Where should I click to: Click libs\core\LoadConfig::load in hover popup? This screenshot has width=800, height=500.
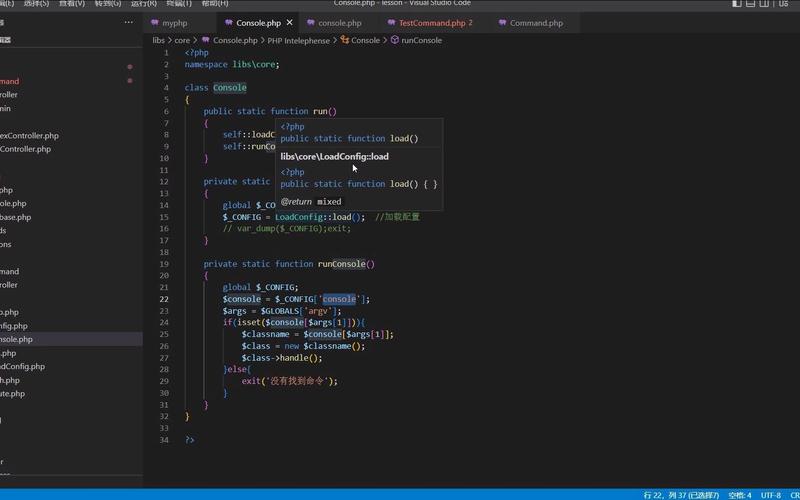335,157
